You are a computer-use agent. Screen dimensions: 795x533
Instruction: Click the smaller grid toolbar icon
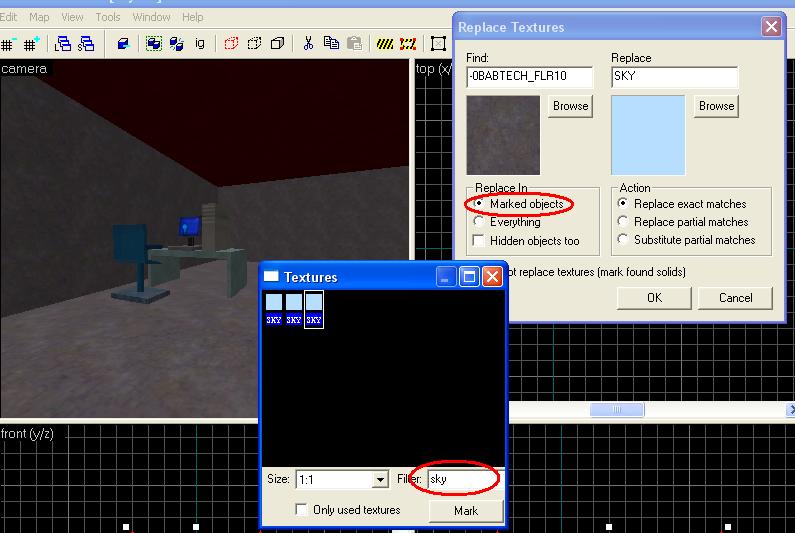tap(8, 44)
